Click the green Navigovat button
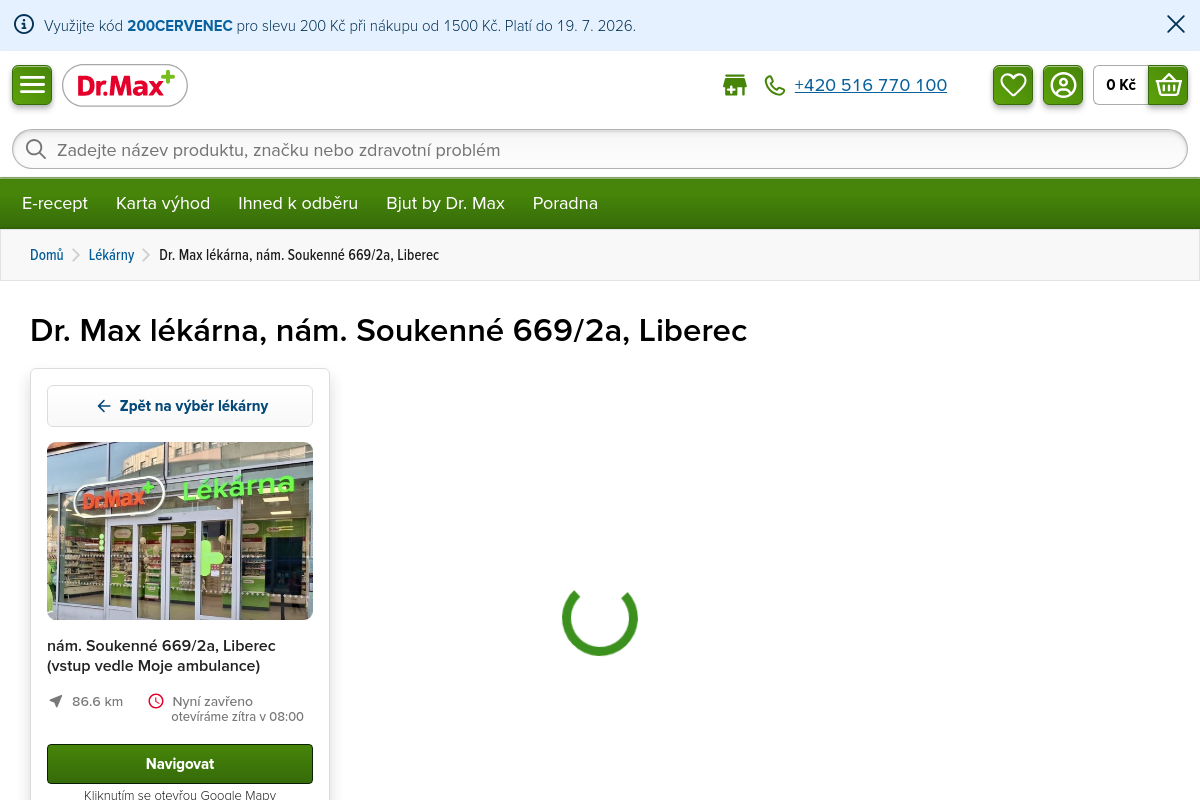 click(180, 764)
